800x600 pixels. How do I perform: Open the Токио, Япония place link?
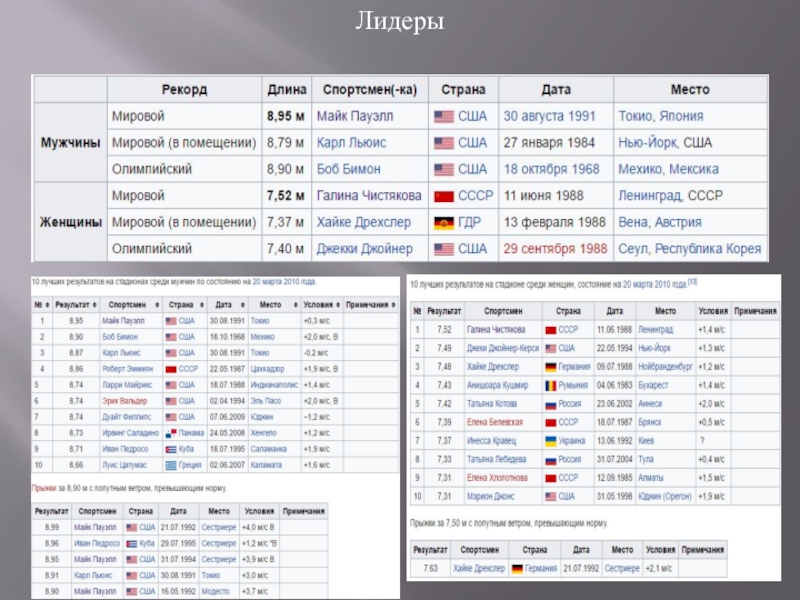(x=661, y=116)
